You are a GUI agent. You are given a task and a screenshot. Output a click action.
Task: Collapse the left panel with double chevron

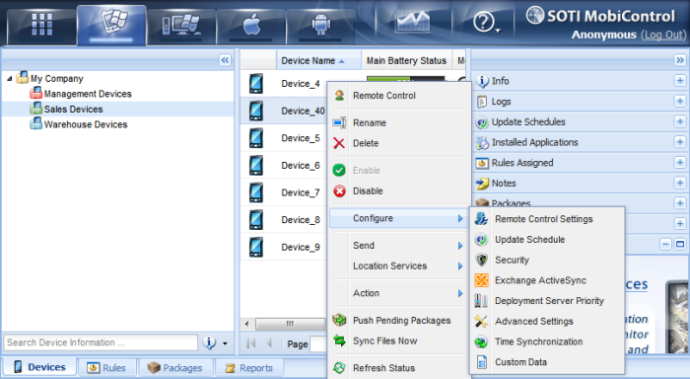coord(225,60)
